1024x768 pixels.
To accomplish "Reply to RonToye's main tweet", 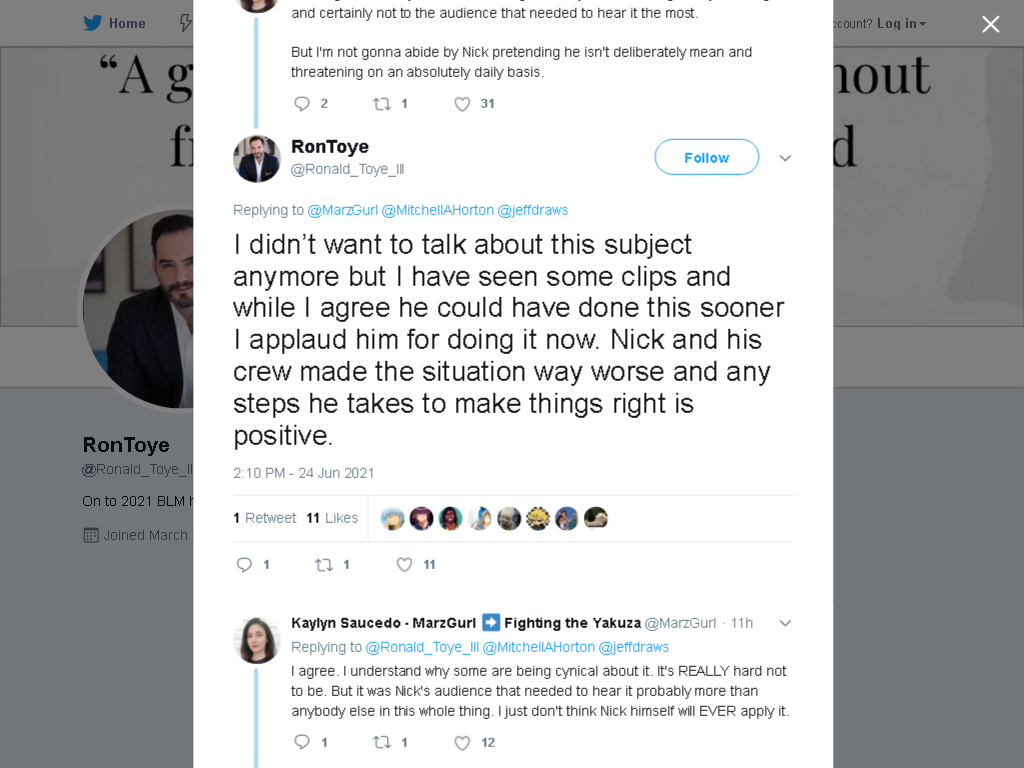I will pos(244,564).
